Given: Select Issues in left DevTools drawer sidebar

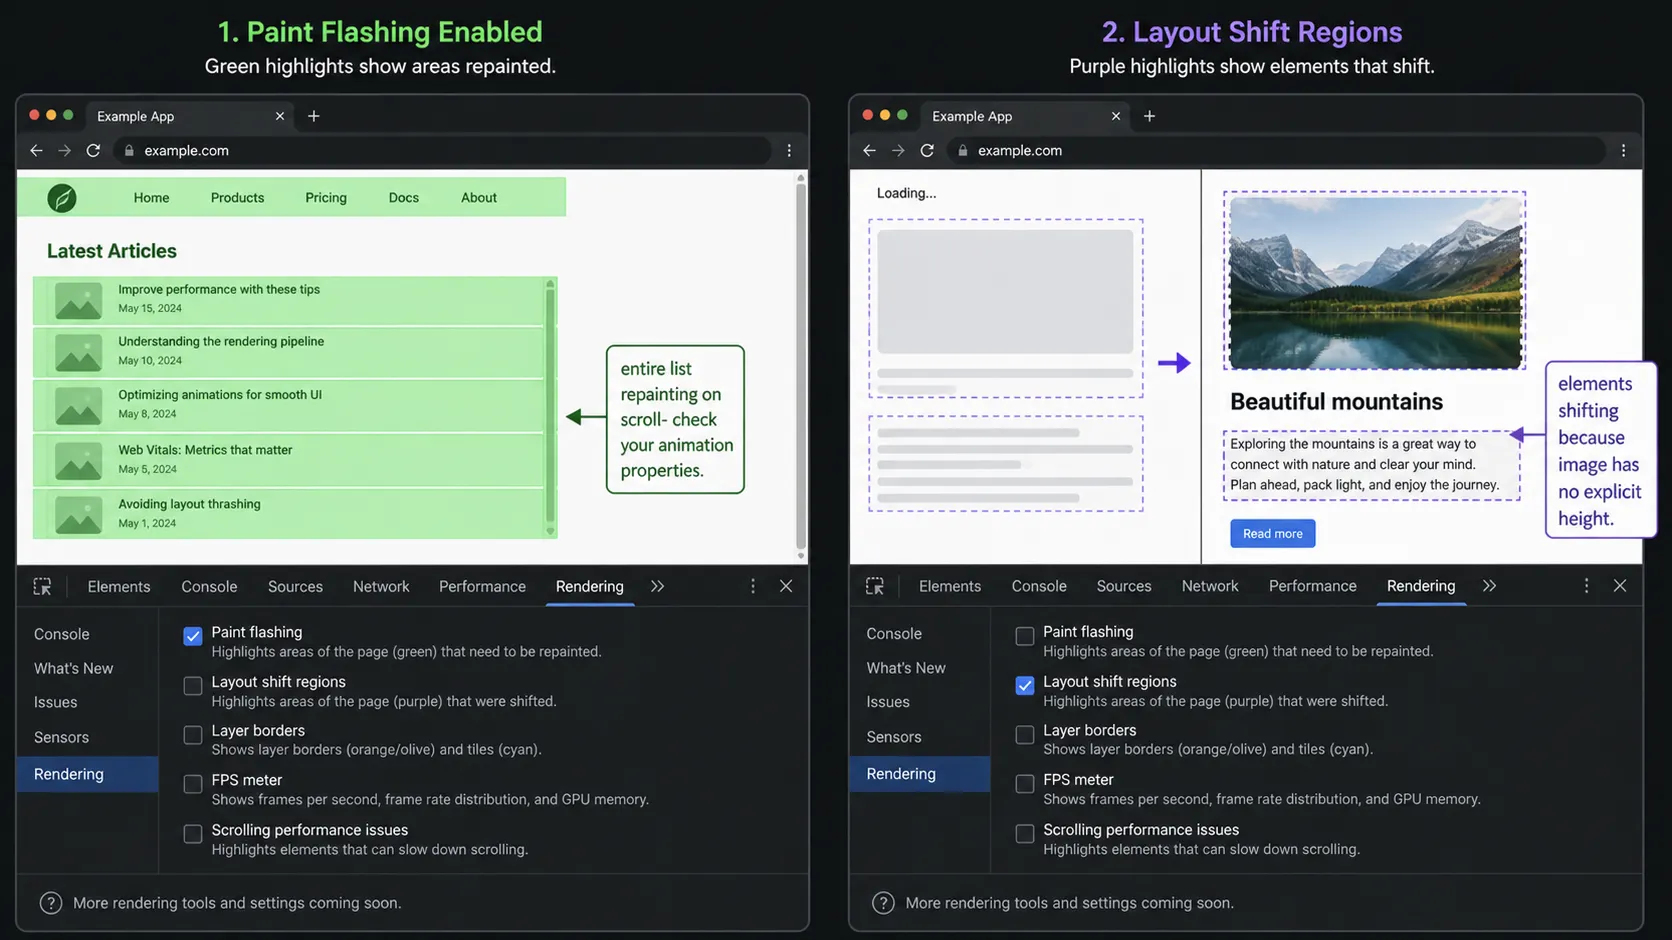Looking at the screenshot, I should click(x=56, y=702).
